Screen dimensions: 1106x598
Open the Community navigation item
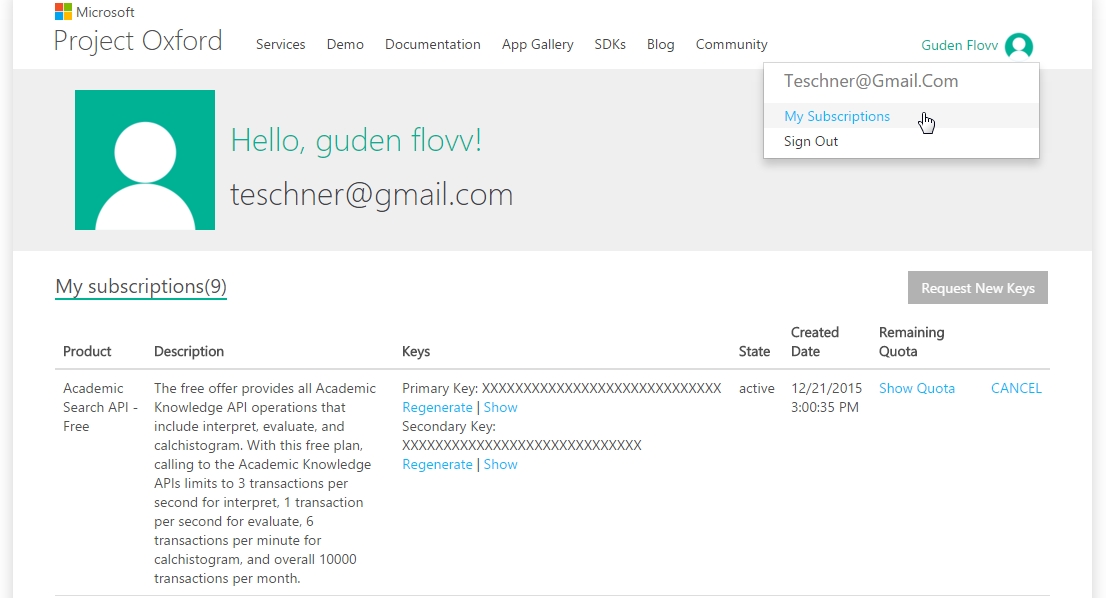731,44
